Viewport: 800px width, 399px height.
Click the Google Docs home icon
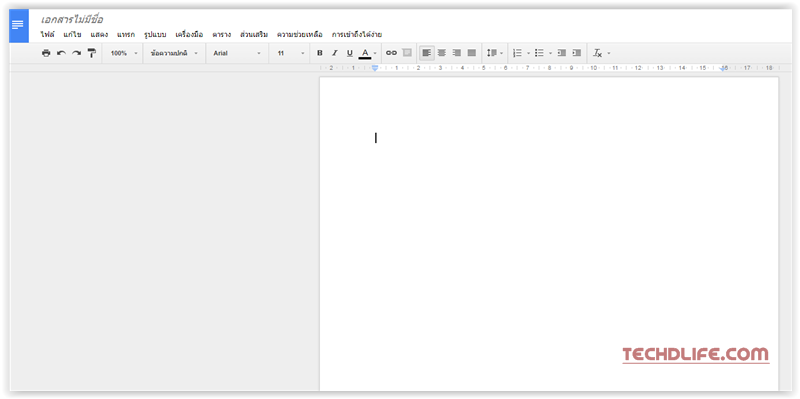point(19,26)
